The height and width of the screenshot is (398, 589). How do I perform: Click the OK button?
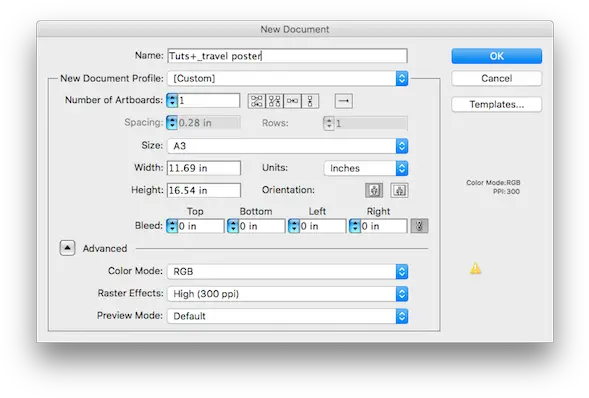497,56
